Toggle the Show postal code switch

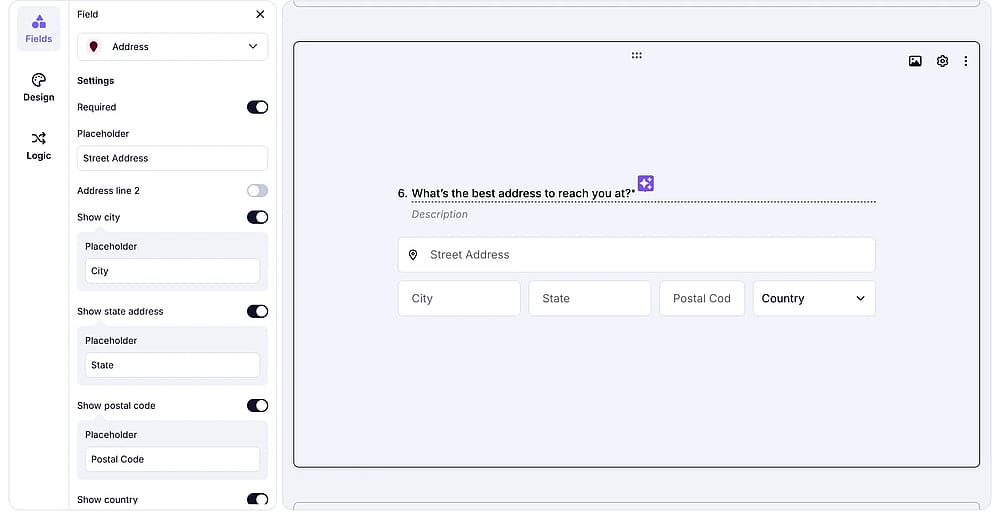click(258, 406)
